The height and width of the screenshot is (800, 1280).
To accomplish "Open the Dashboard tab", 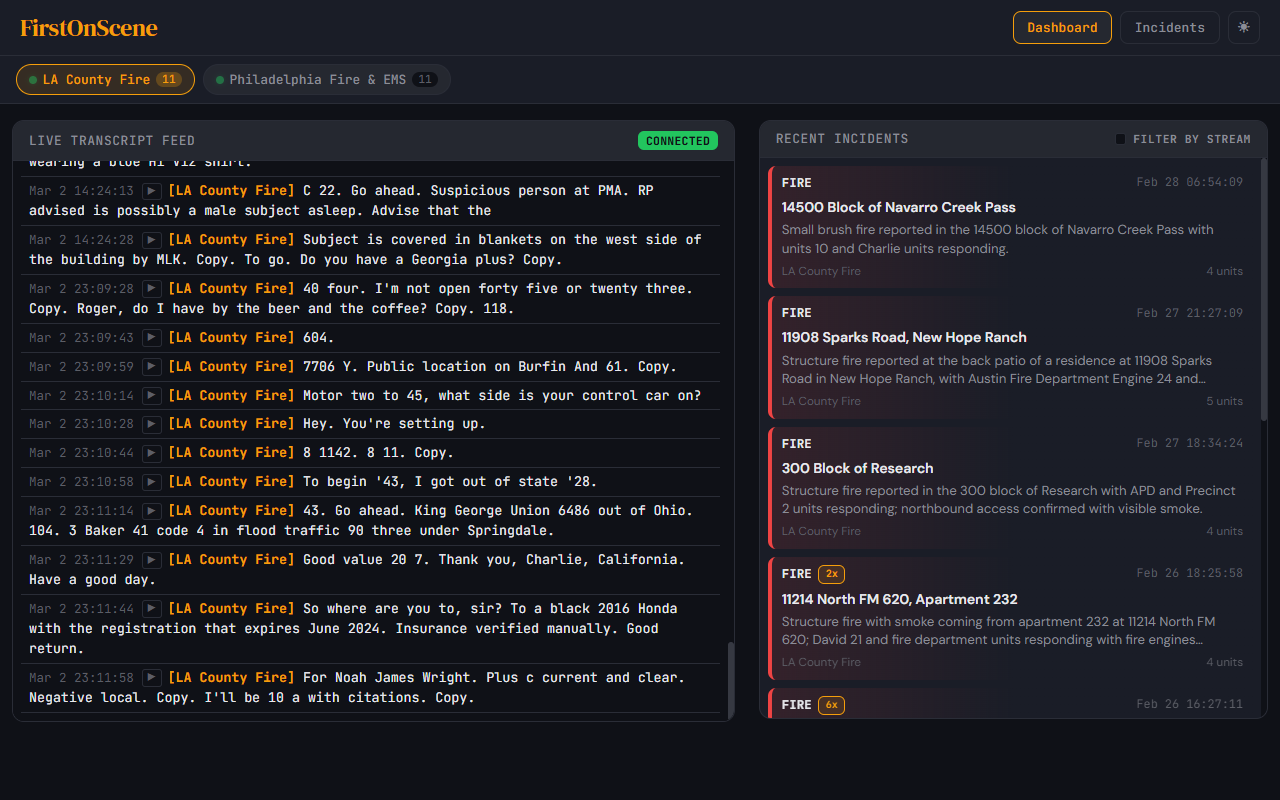I will click(x=1062, y=27).
